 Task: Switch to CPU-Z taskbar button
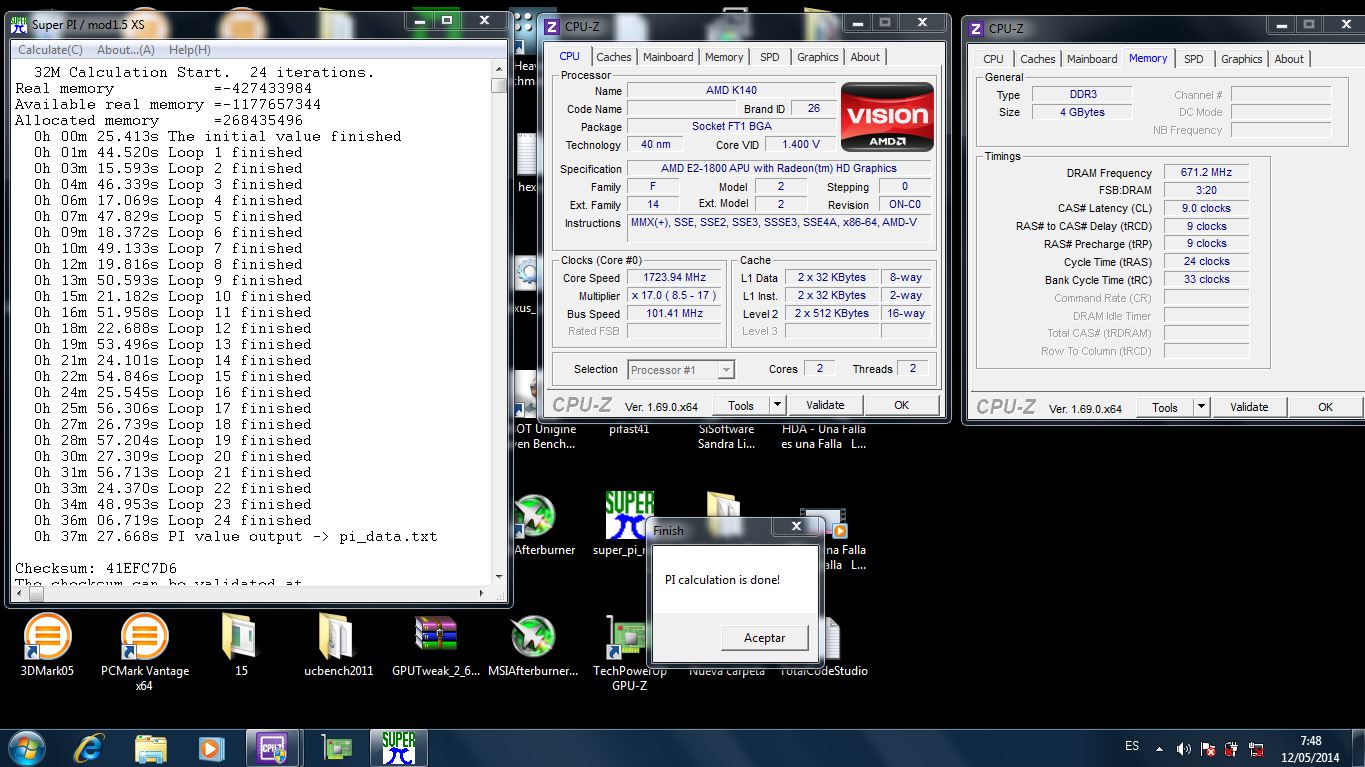click(x=273, y=747)
